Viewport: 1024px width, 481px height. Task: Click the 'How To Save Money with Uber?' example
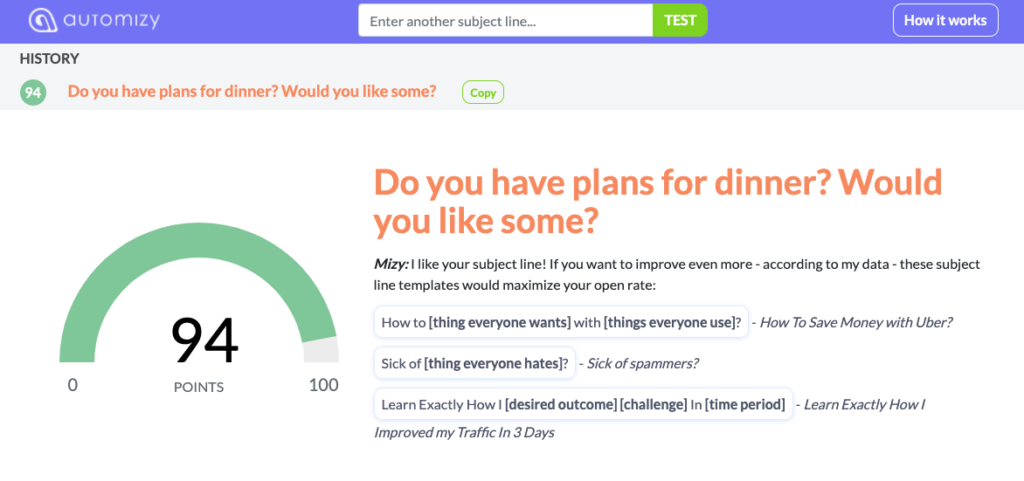[856, 322]
